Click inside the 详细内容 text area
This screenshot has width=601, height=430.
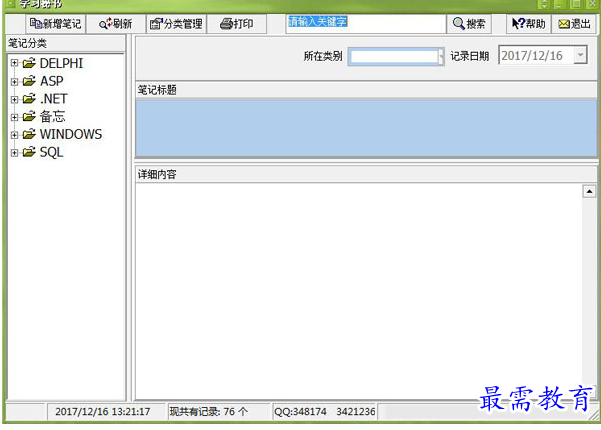[359, 291]
